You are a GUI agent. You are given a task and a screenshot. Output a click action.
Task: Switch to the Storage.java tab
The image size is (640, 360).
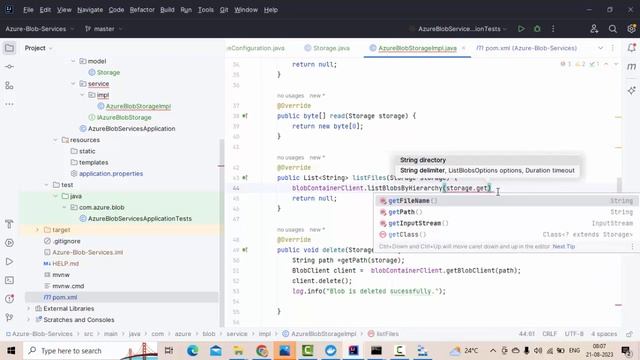[327, 48]
